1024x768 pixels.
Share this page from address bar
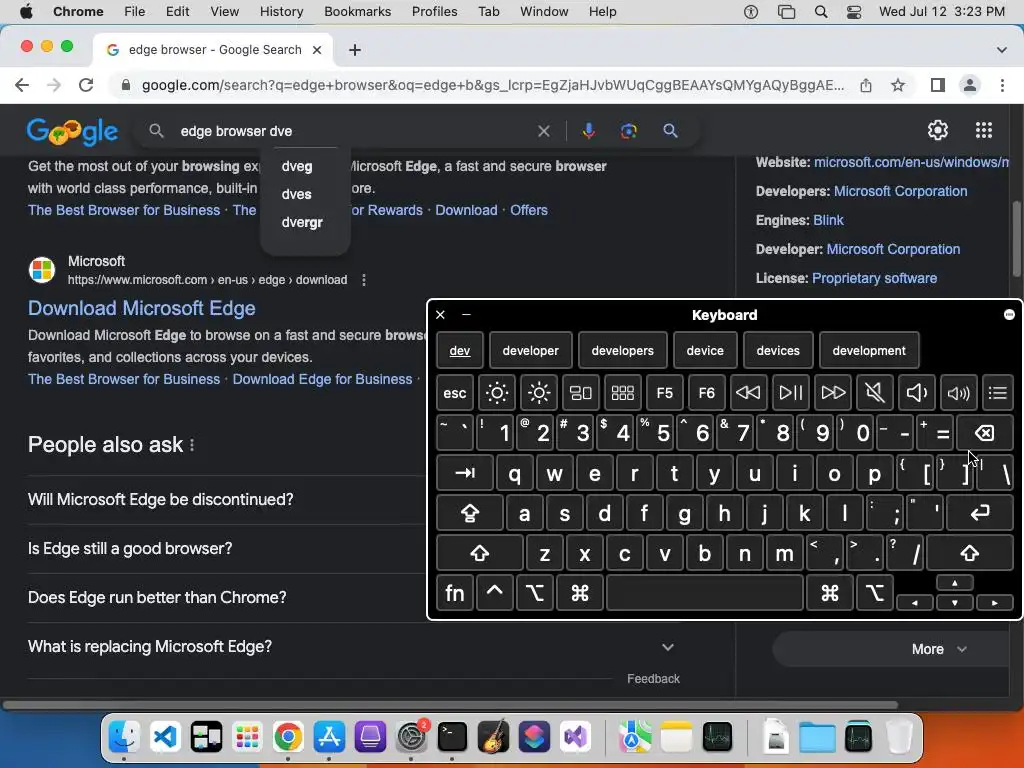pos(866,85)
